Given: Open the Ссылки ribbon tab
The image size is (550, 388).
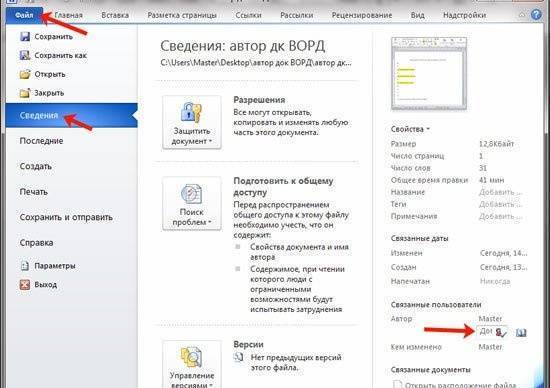Looking at the screenshot, I should click(248, 15).
